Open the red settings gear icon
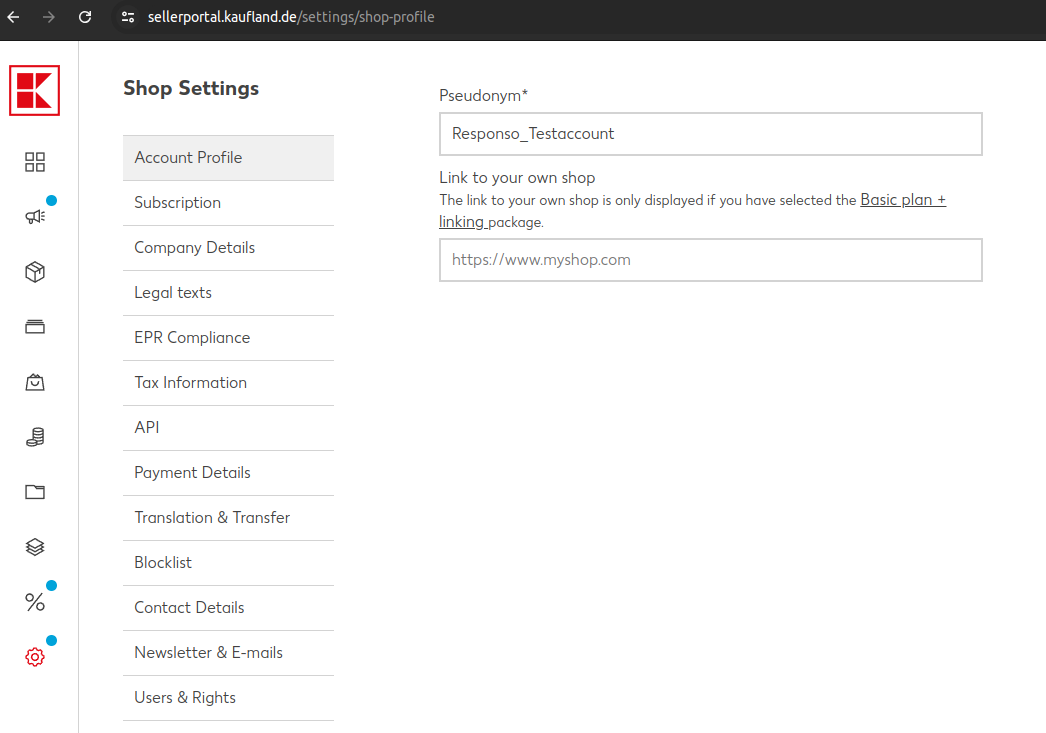 pyautogui.click(x=35, y=657)
